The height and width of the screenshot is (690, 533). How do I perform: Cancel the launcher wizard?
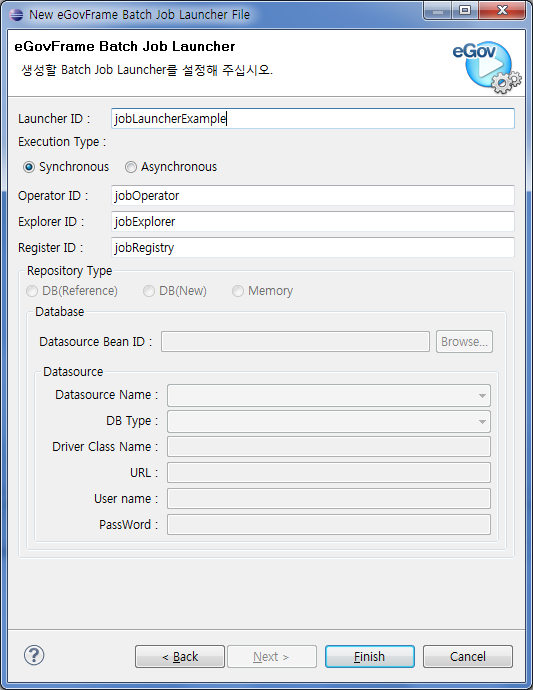(x=468, y=657)
